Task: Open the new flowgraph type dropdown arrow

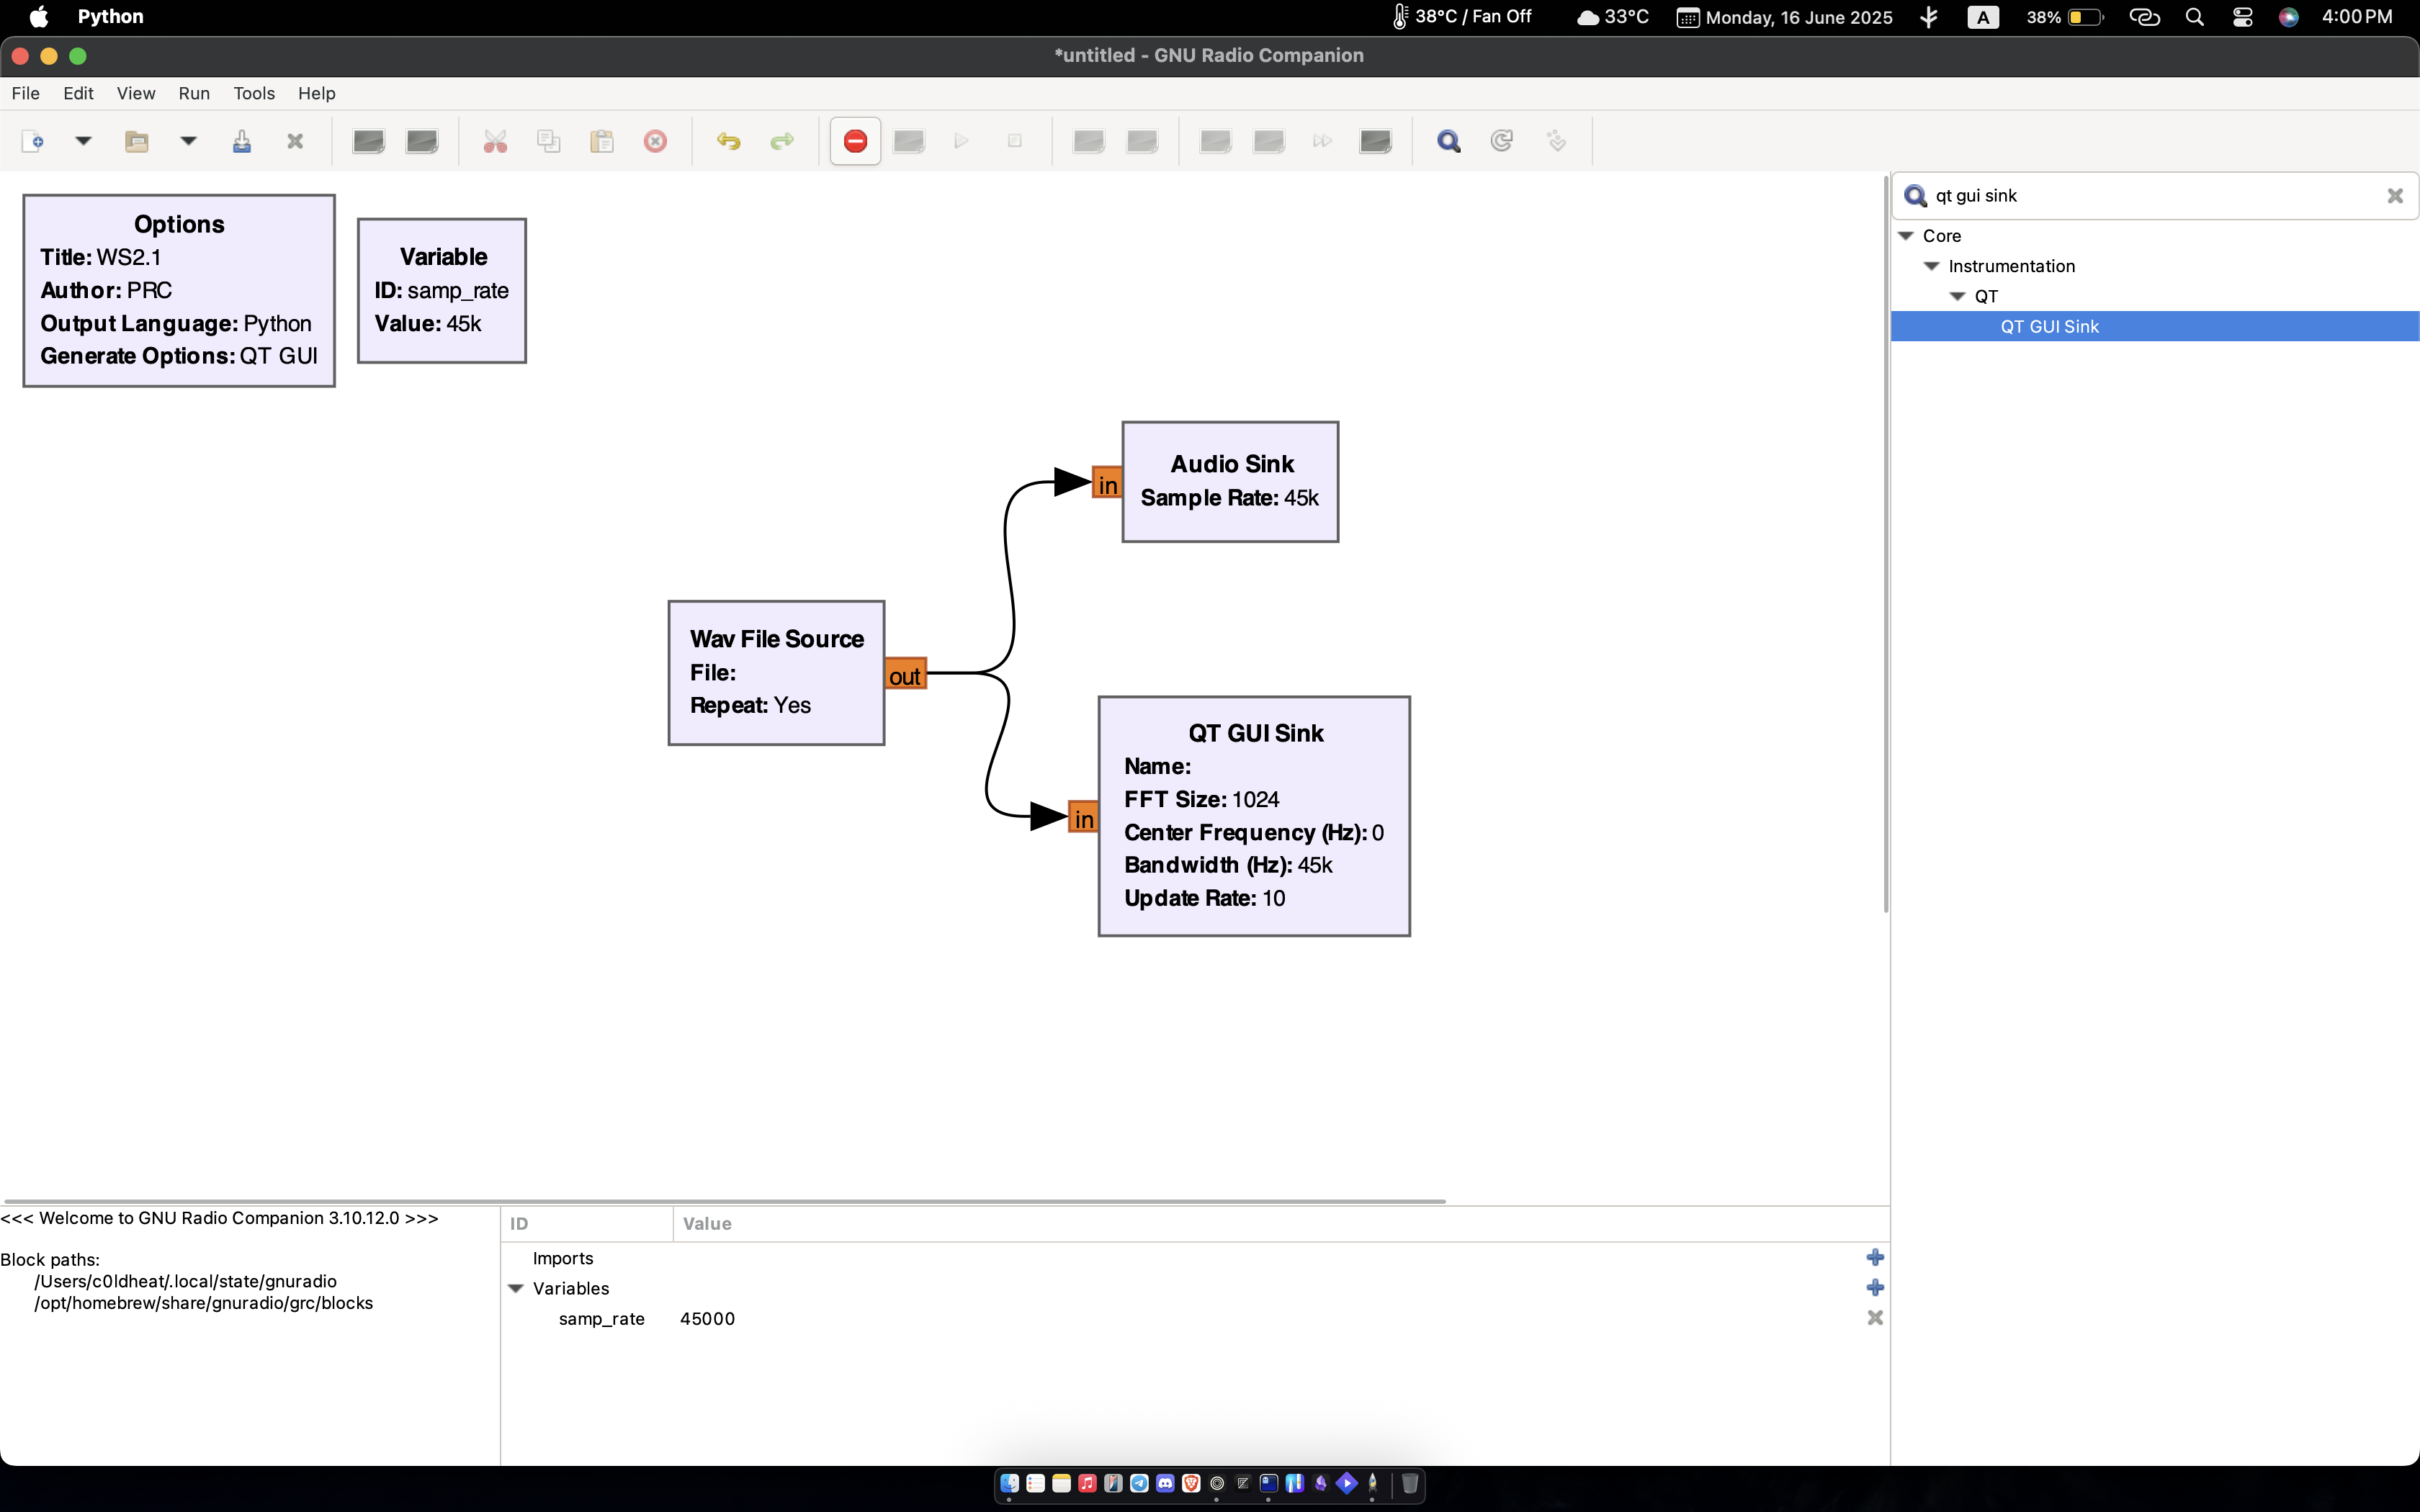Action: [x=84, y=141]
